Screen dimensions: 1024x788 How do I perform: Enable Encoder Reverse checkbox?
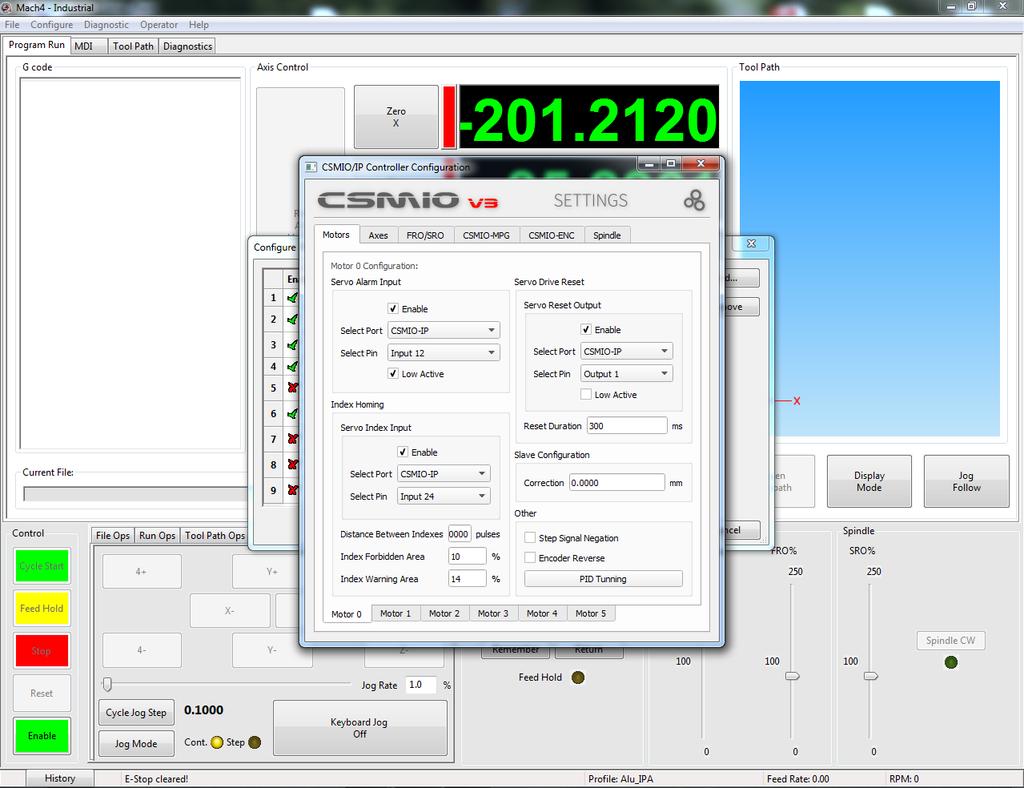coord(530,558)
